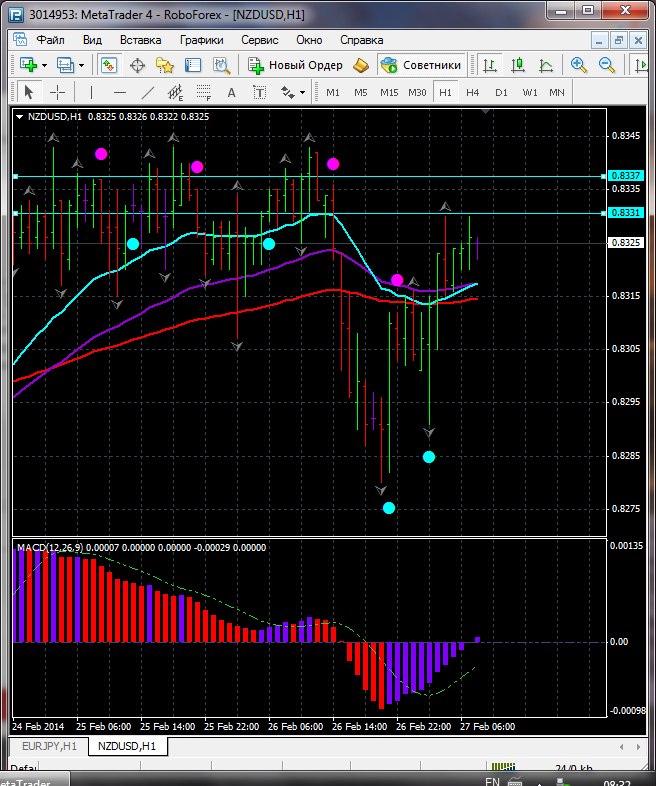The height and width of the screenshot is (786, 656).
Task: Switch to candlestick chart display
Action: (x=518, y=66)
